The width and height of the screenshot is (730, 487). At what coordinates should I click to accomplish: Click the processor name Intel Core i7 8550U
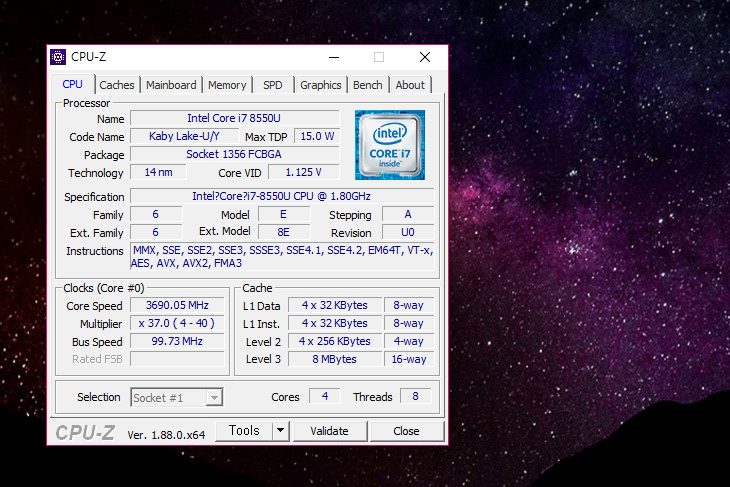[x=234, y=118]
